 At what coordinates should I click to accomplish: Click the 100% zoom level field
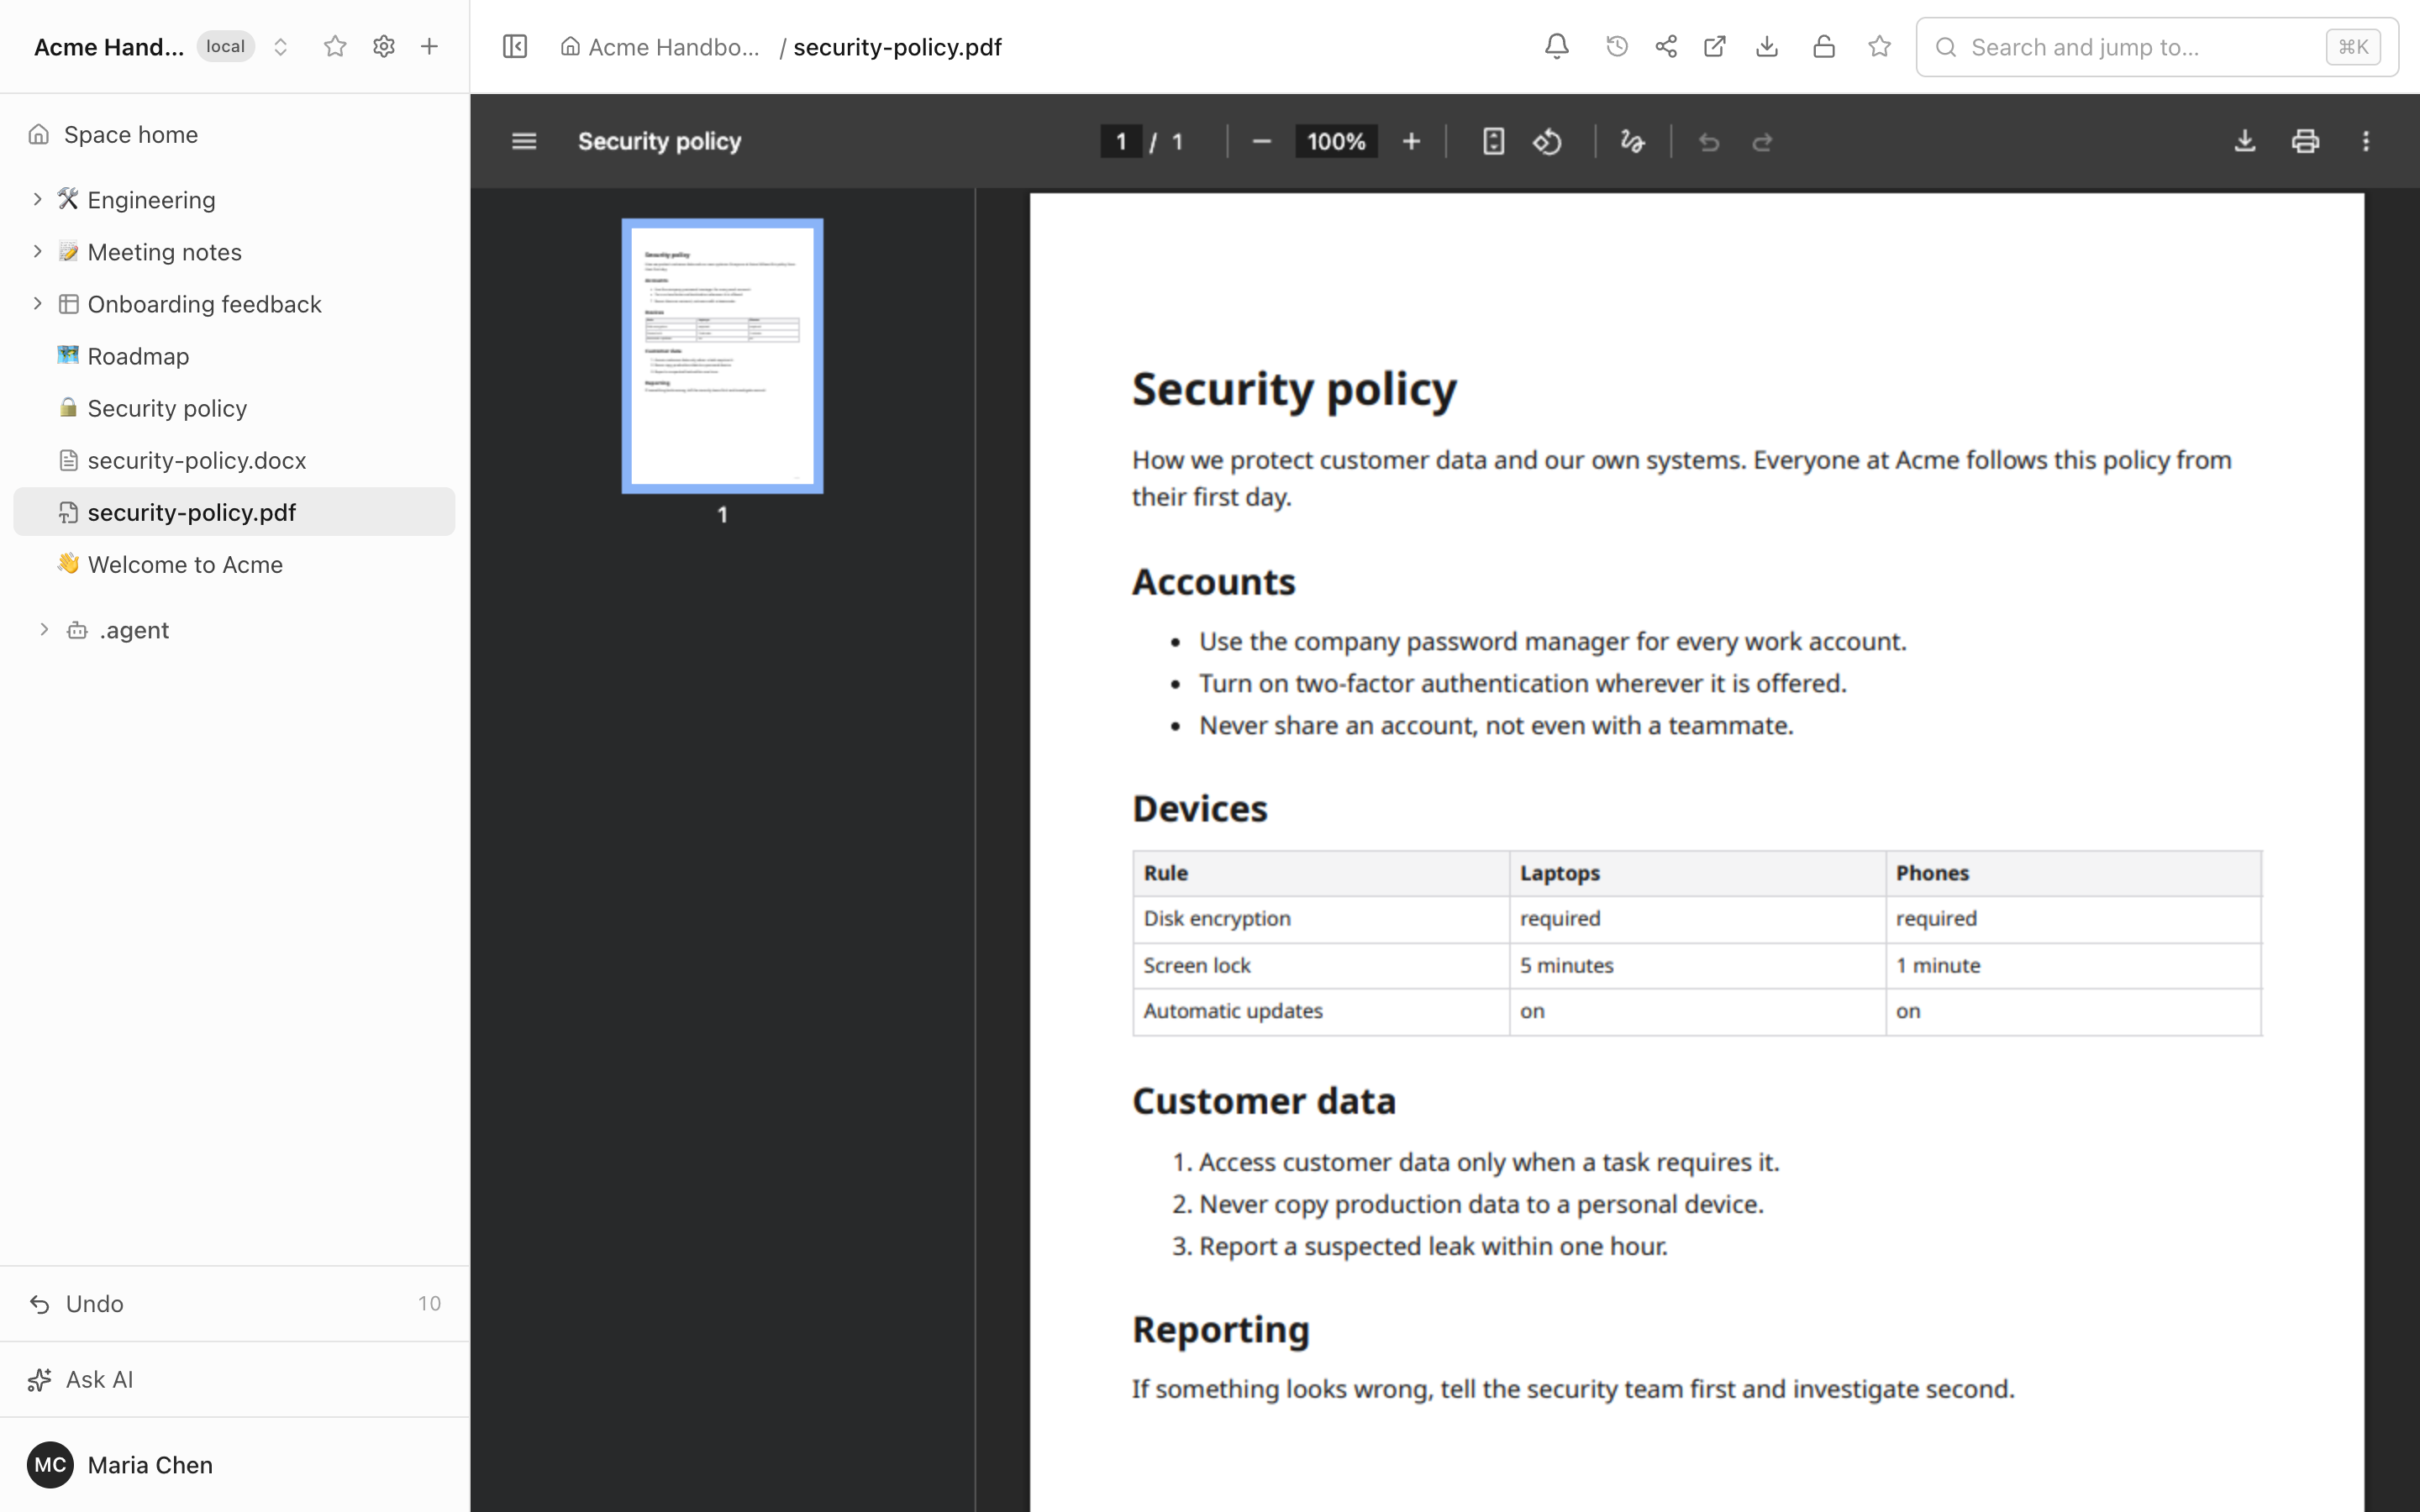point(1336,142)
